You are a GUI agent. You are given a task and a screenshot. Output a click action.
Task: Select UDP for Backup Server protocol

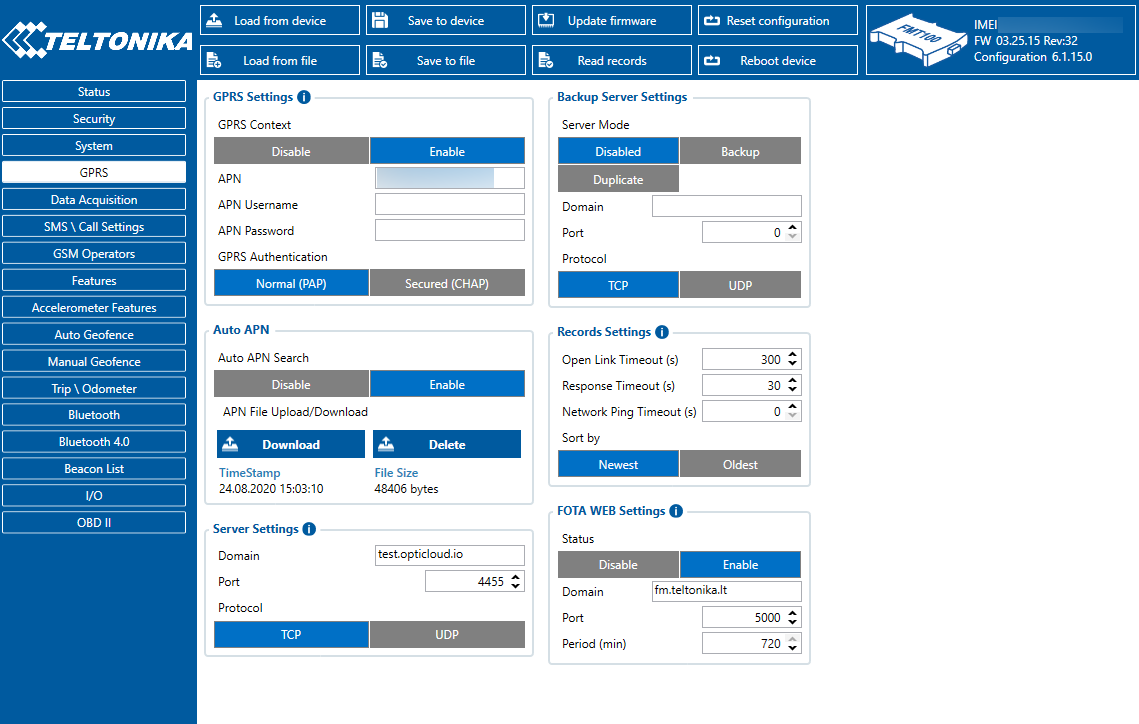(x=740, y=285)
